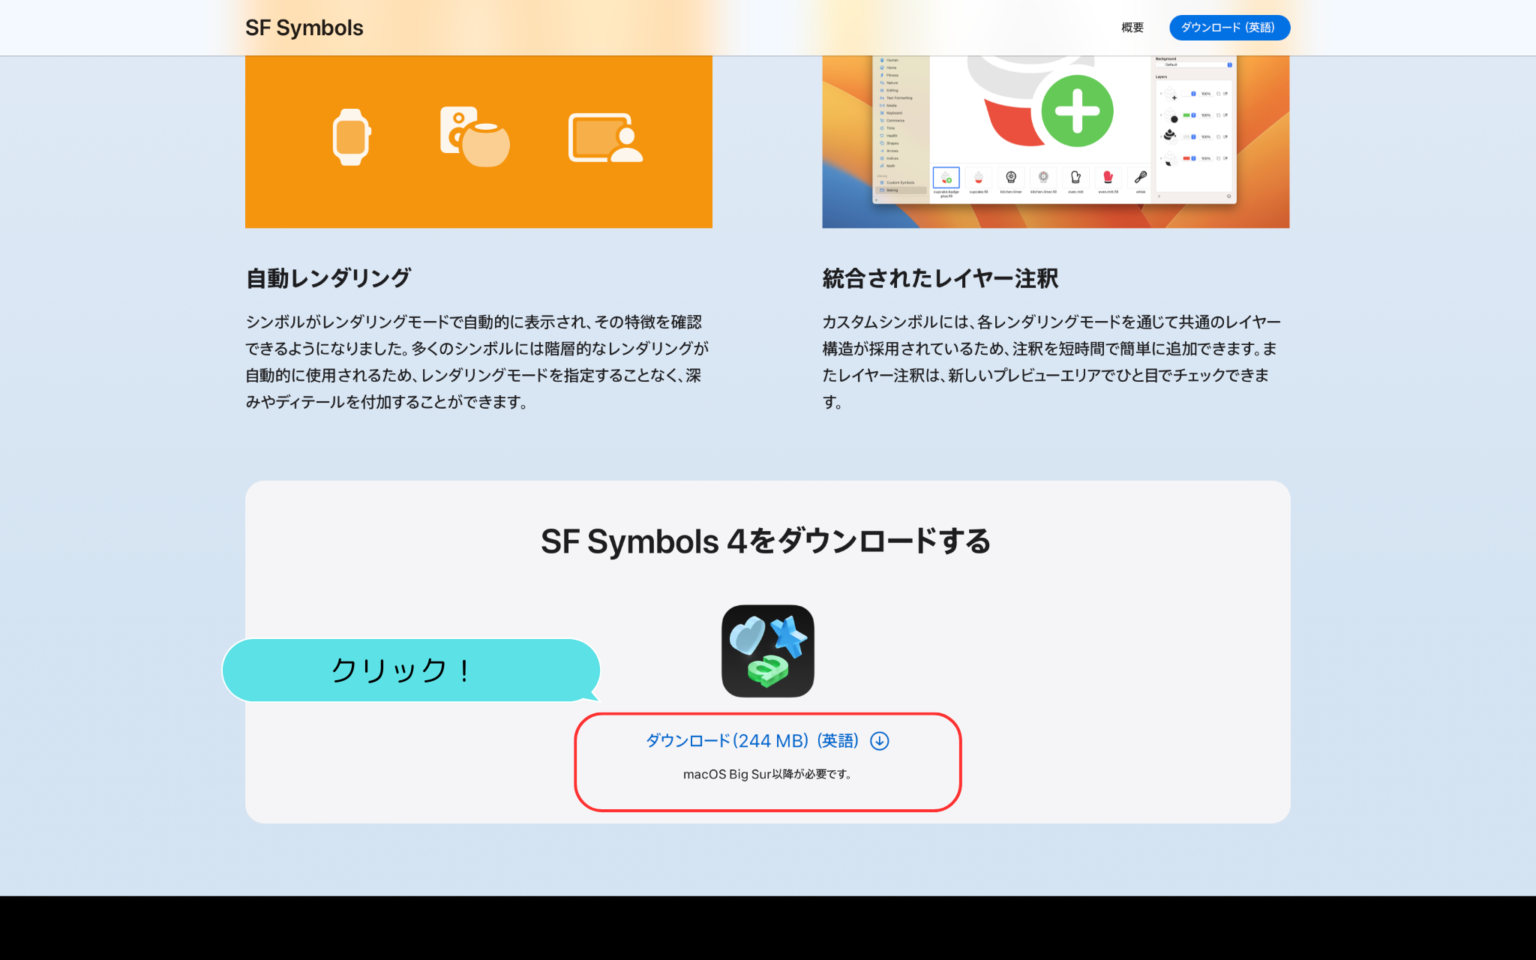
Task: Click the SF Symbols header title
Action: [304, 27]
